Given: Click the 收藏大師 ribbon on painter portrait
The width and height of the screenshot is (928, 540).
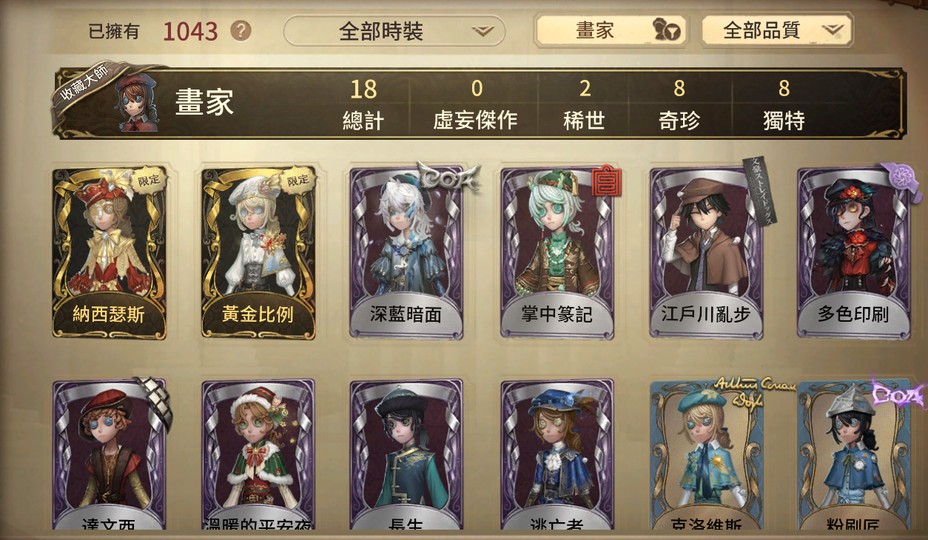Looking at the screenshot, I should (x=84, y=87).
